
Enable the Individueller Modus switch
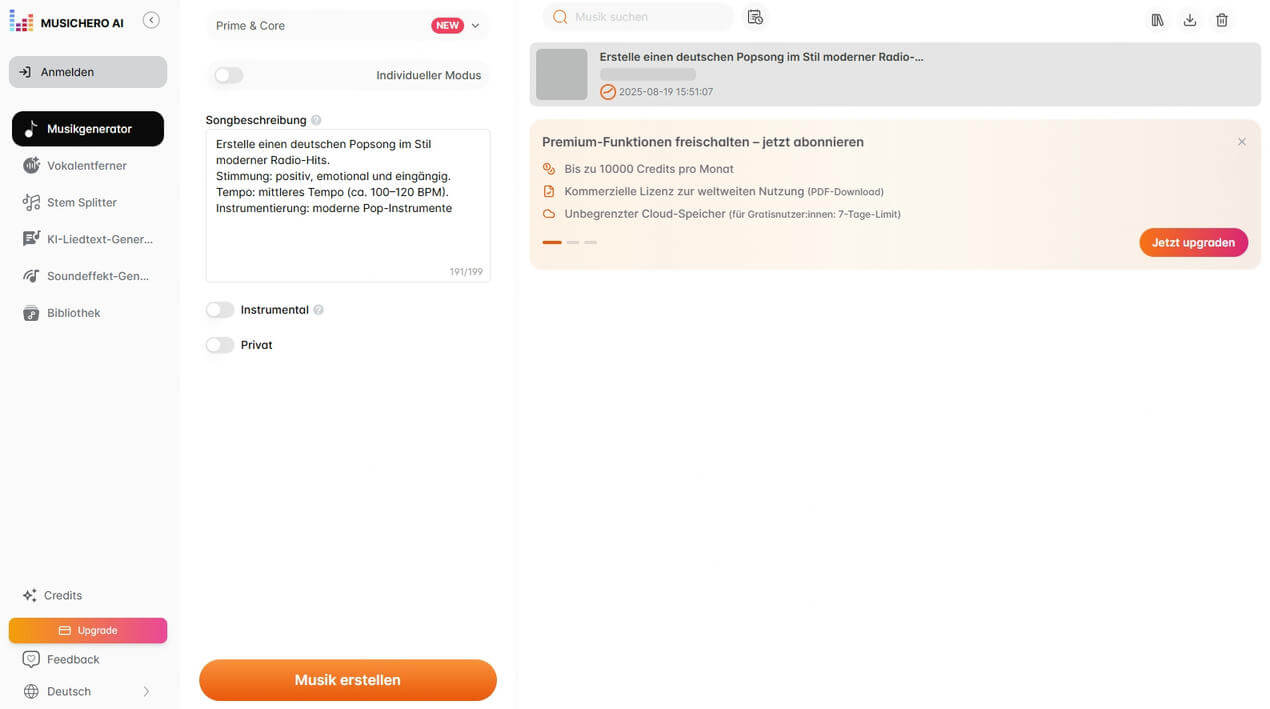[x=228, y=75]
